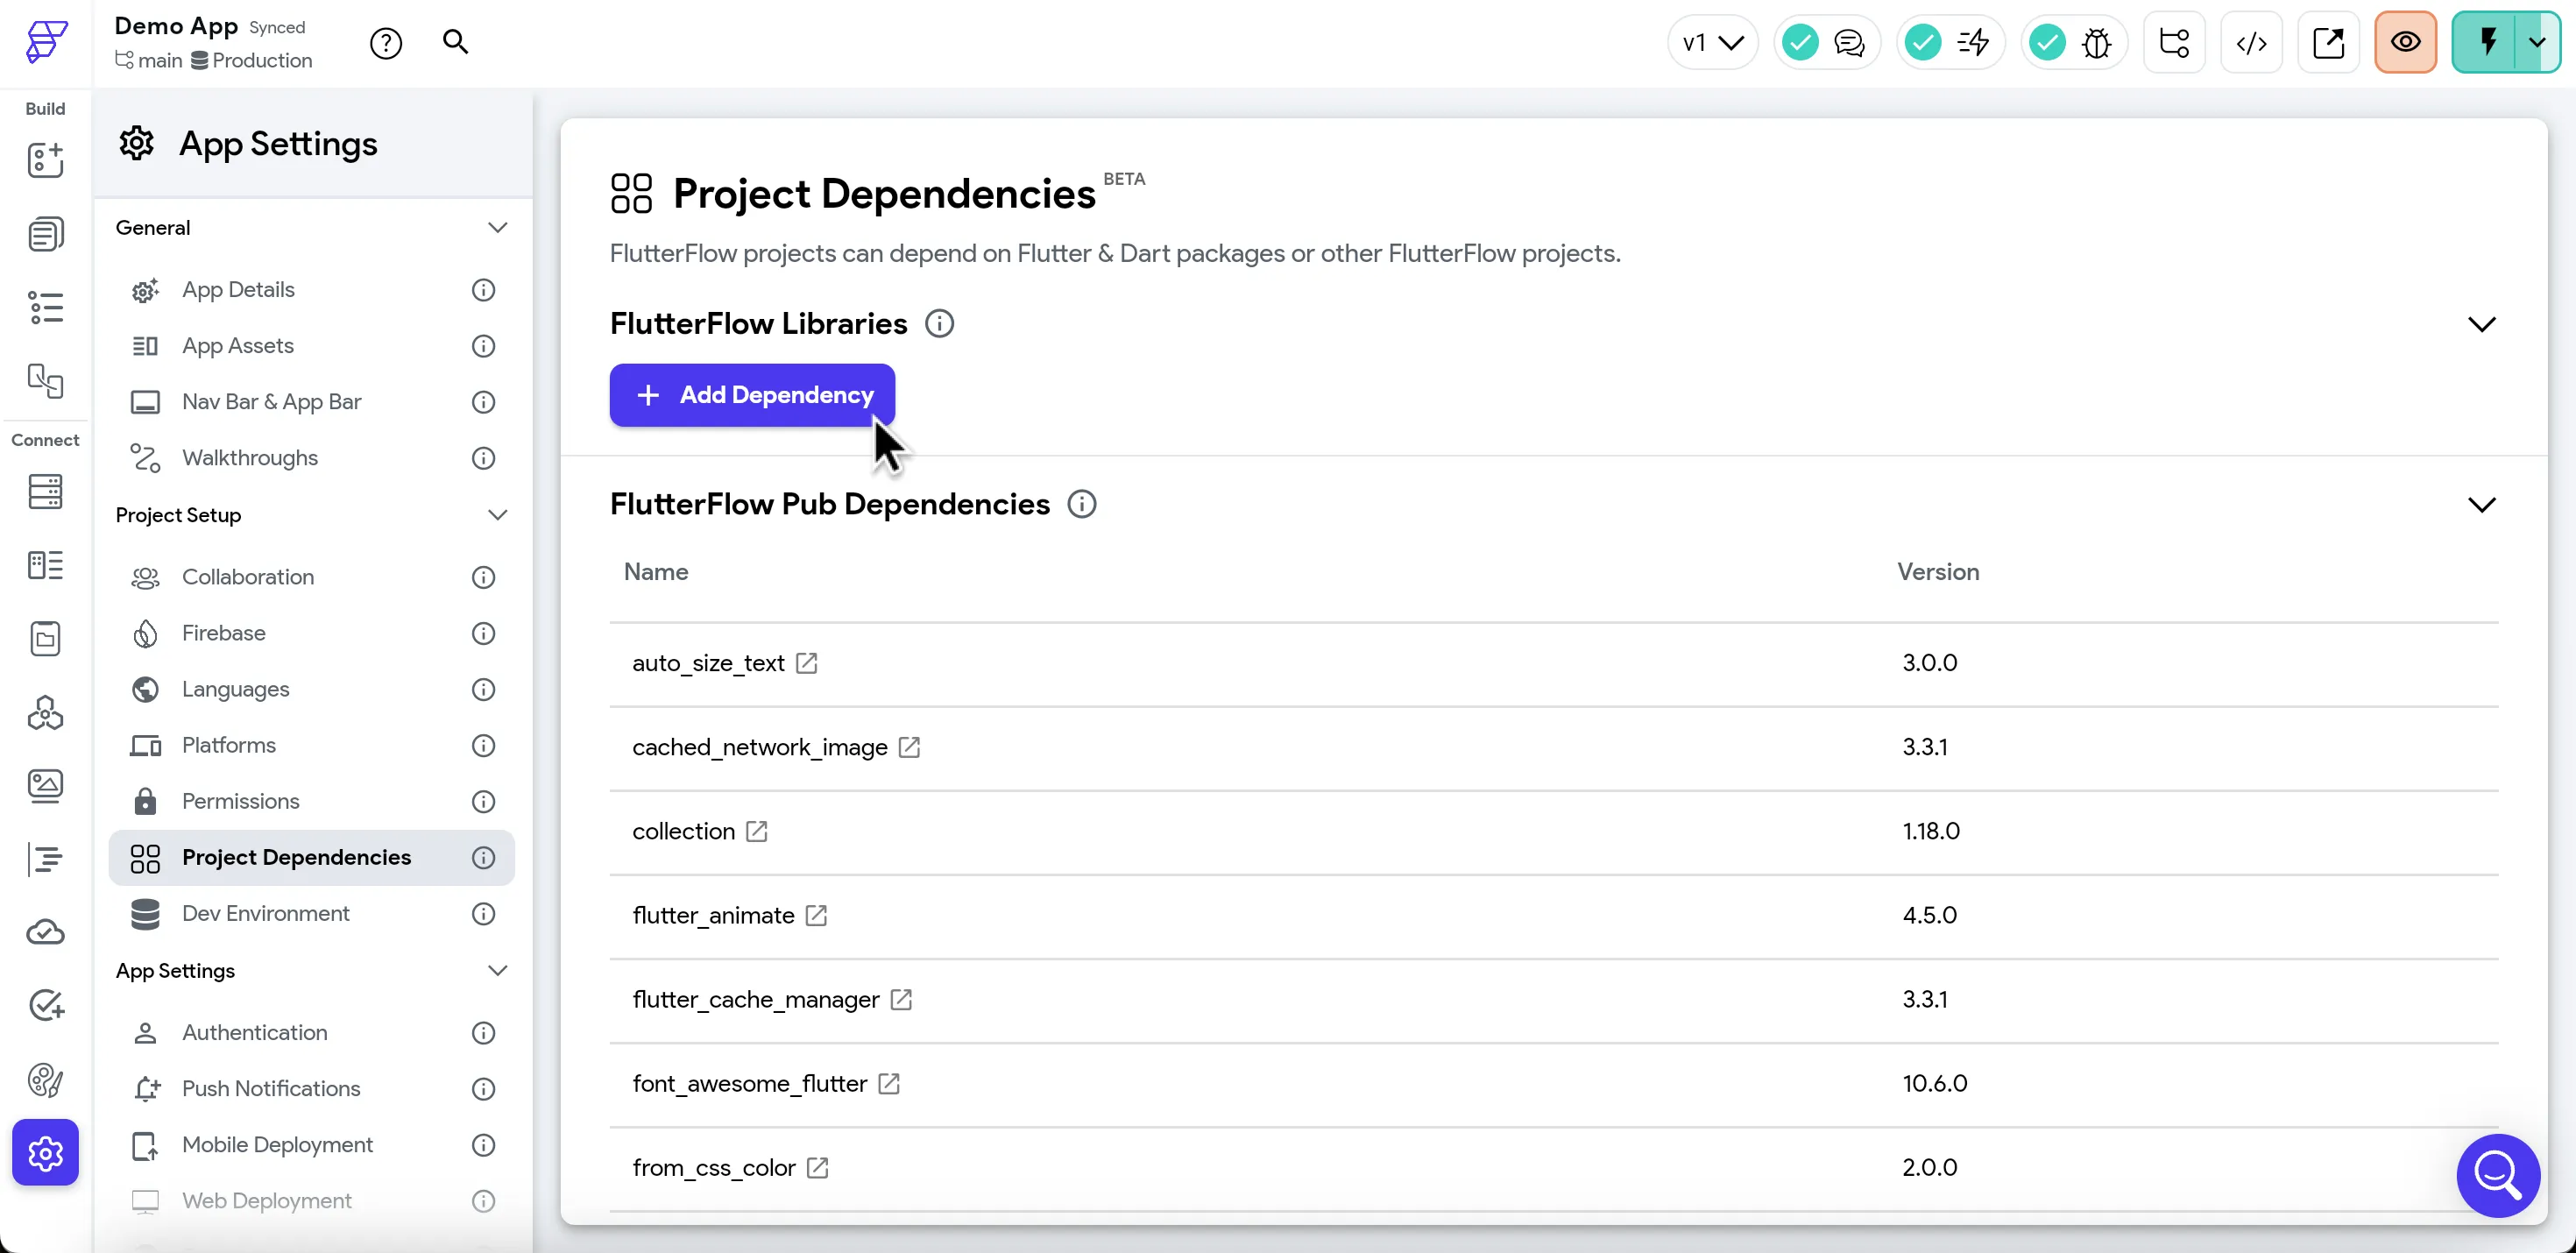This screenshot has height=1253, width=2576.
Task: Open the developer code view icon
Action: tap(2251, 43)
